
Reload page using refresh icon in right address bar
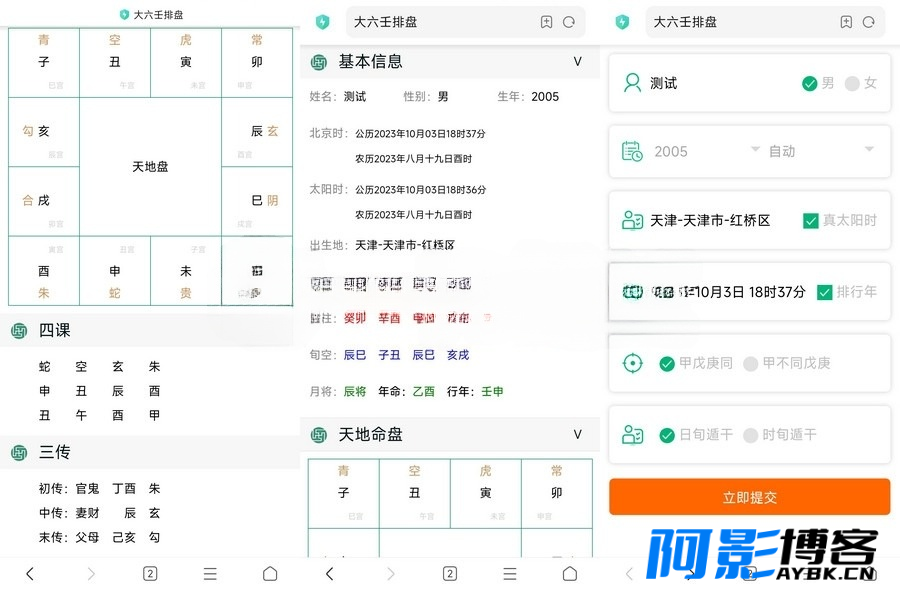coord(868,22)
